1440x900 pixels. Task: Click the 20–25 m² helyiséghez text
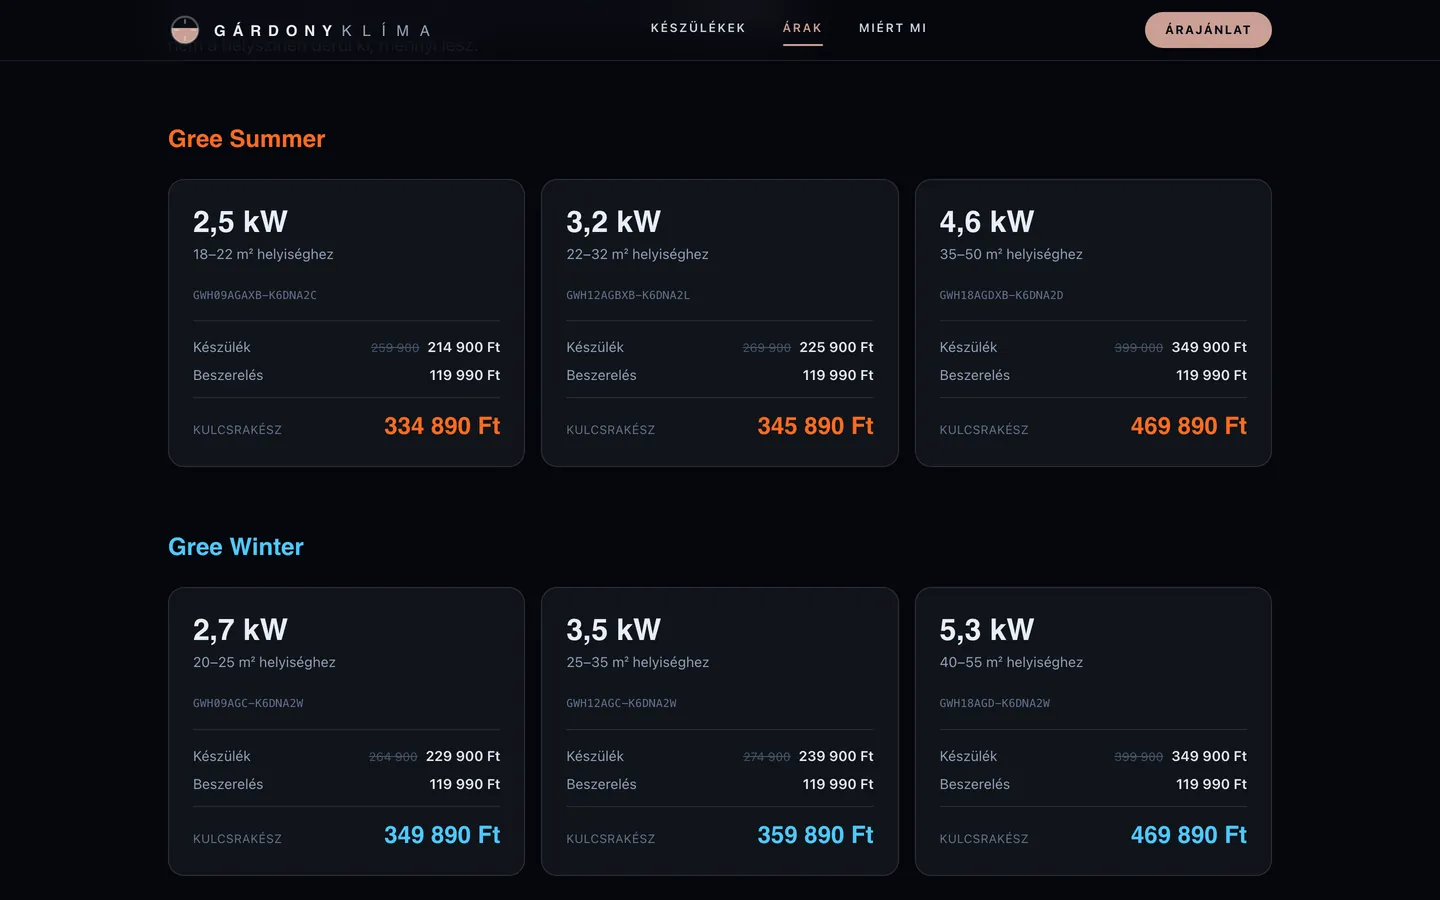pyautogui.click(x=264, y=662)
